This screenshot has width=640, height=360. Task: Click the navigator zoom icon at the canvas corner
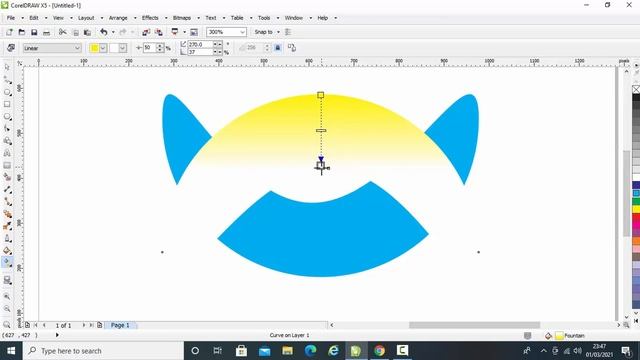point(627,325)
